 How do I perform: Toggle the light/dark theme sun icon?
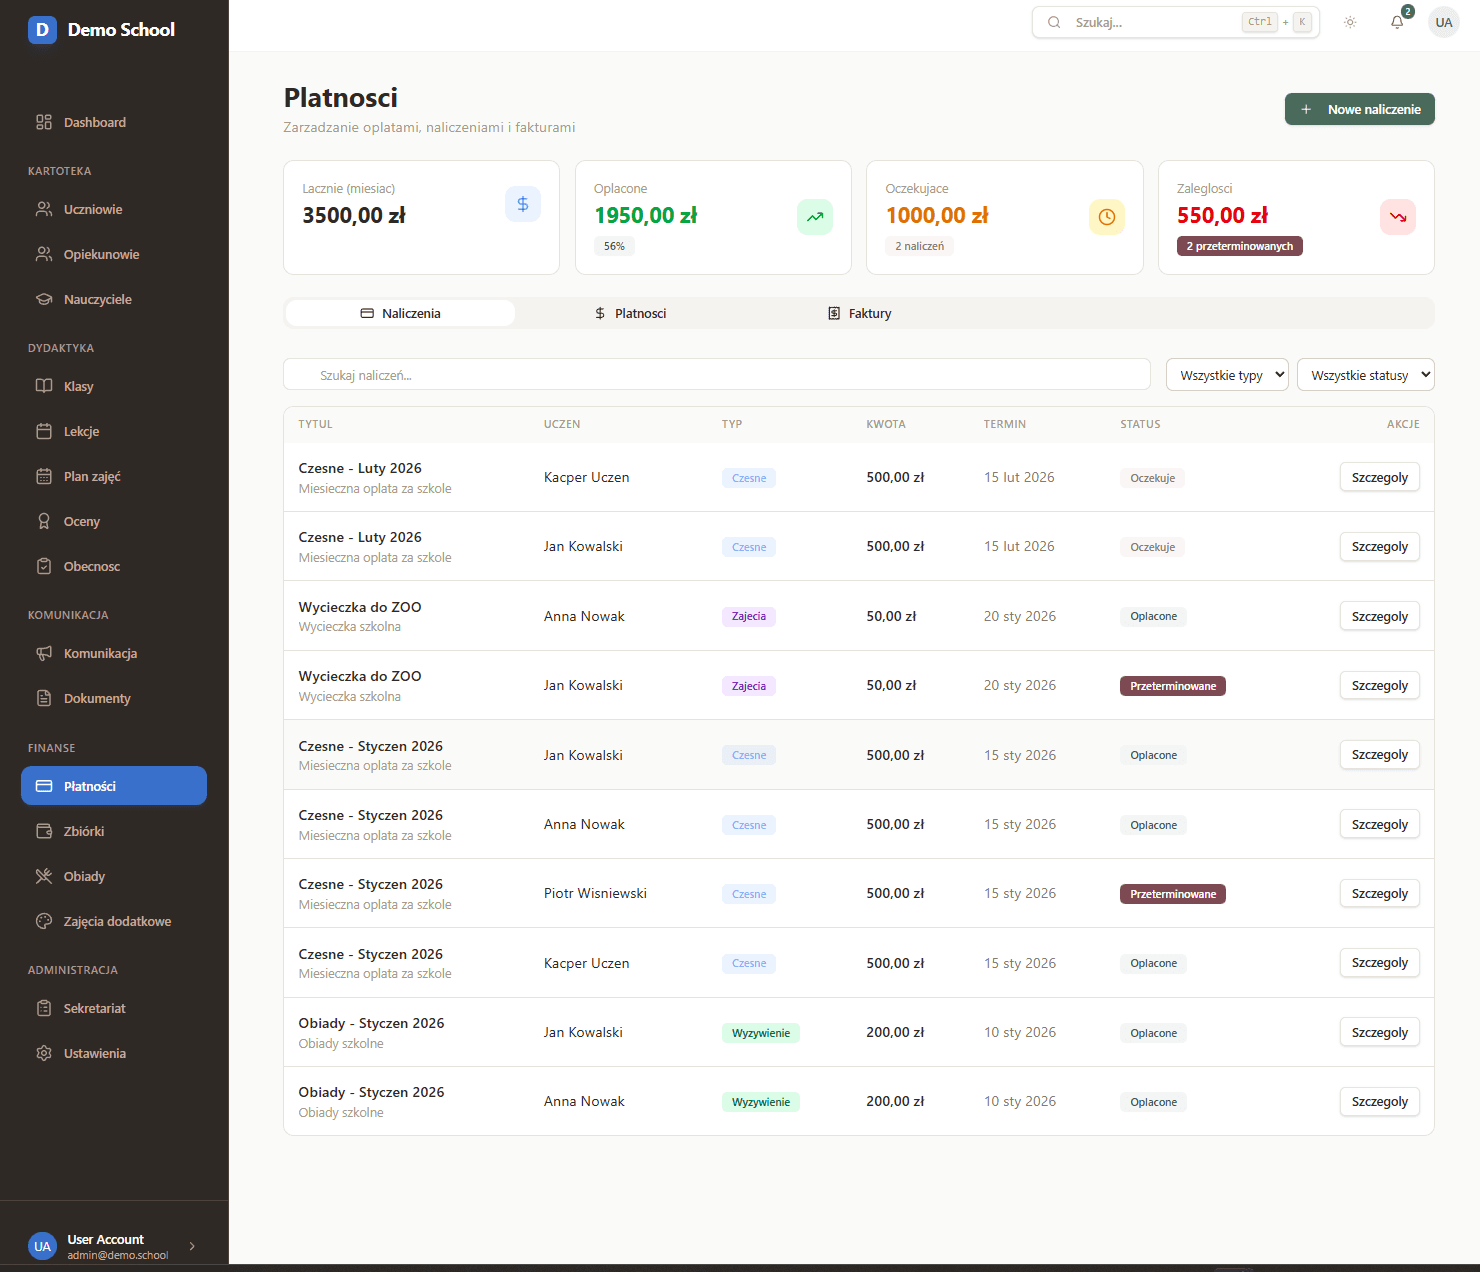[1350, 22]
